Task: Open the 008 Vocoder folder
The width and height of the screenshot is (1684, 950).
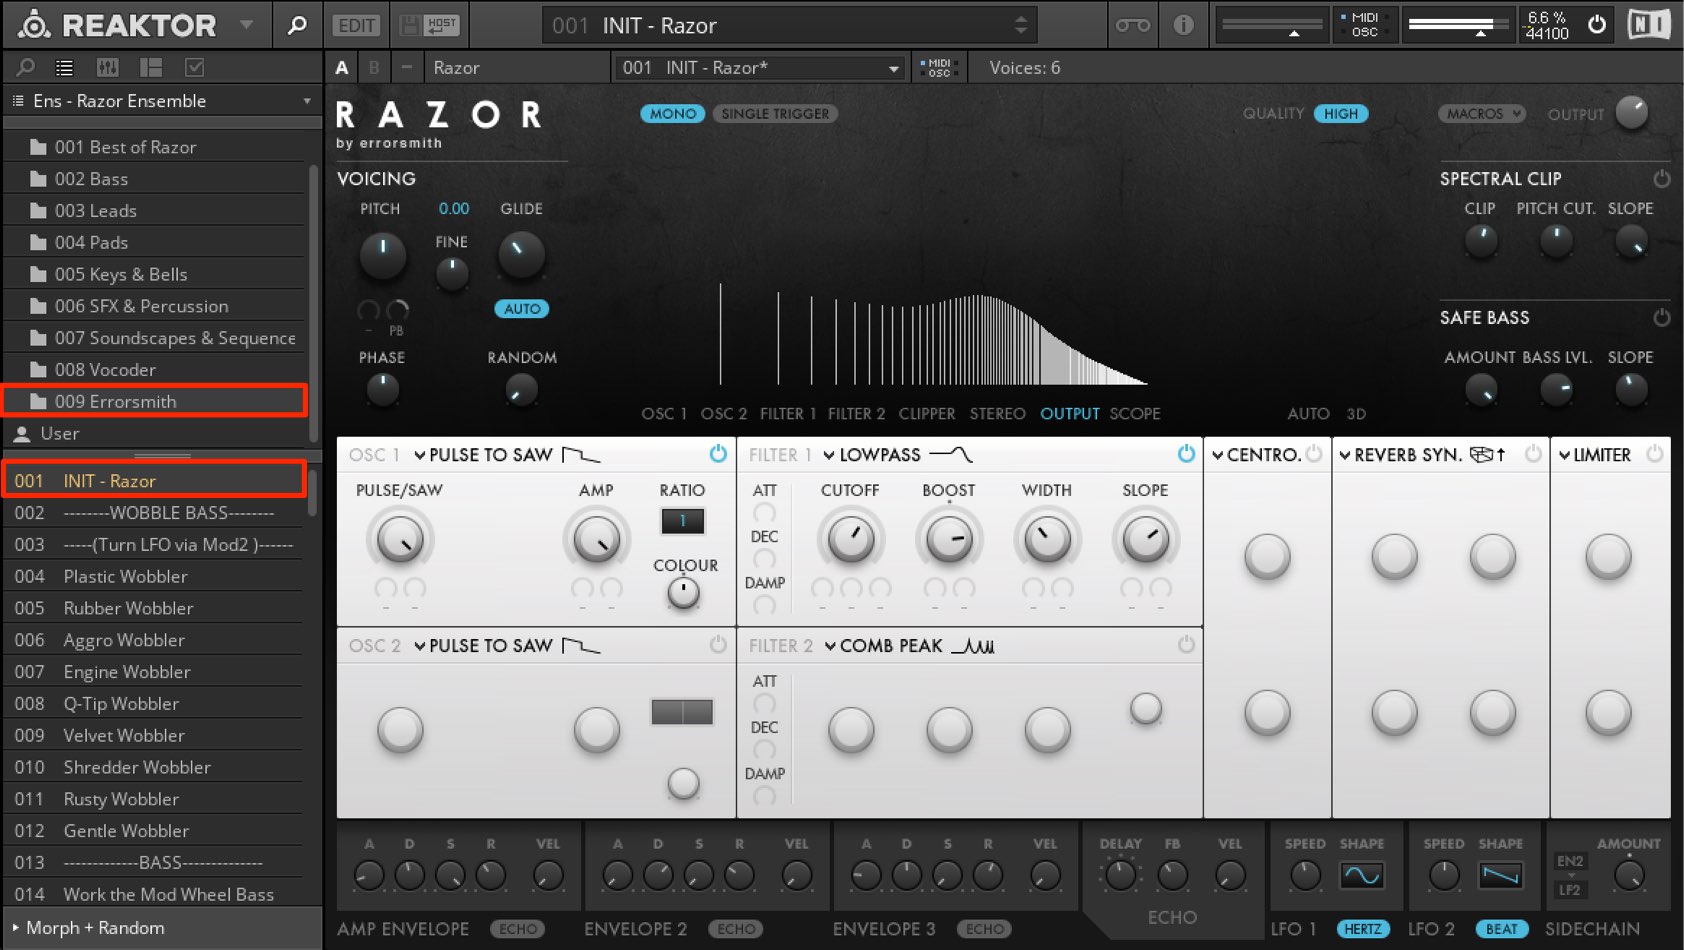Action: (155, 370)
